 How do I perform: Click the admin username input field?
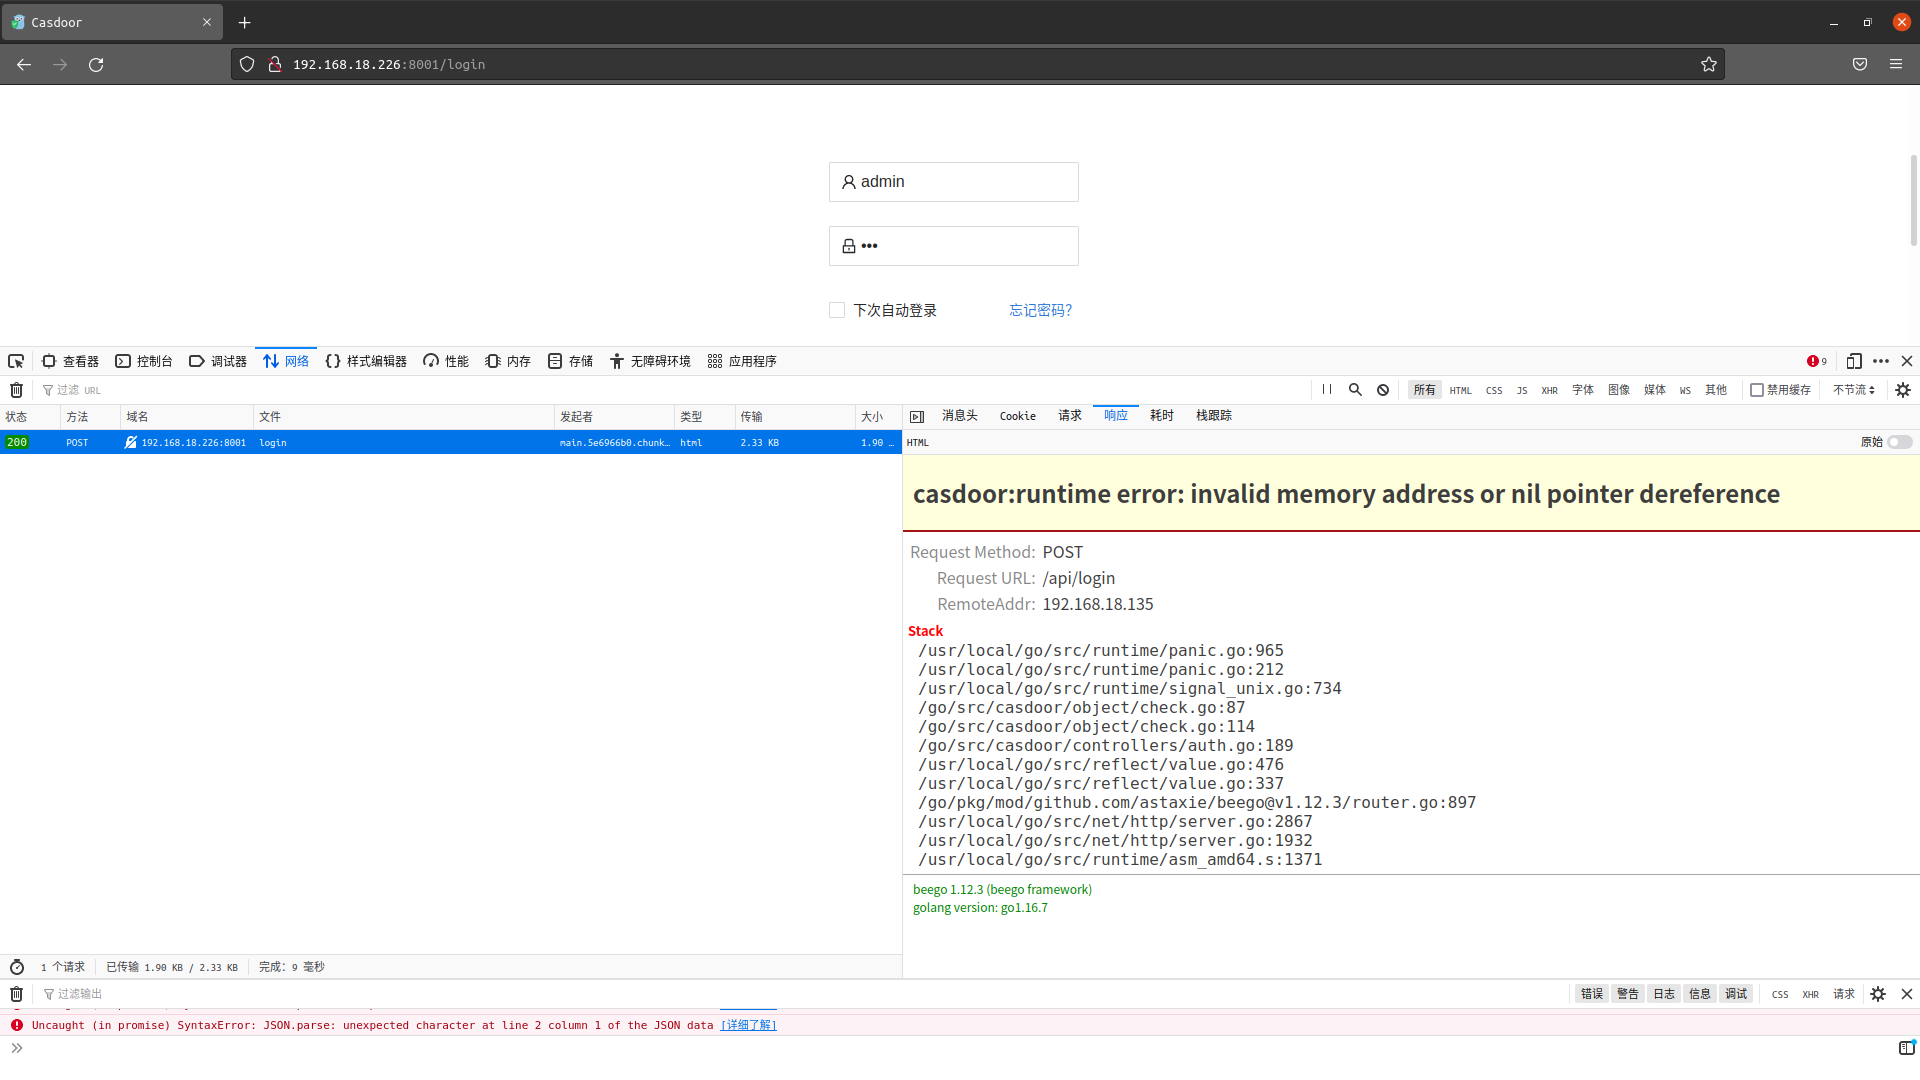coord(953,181)
